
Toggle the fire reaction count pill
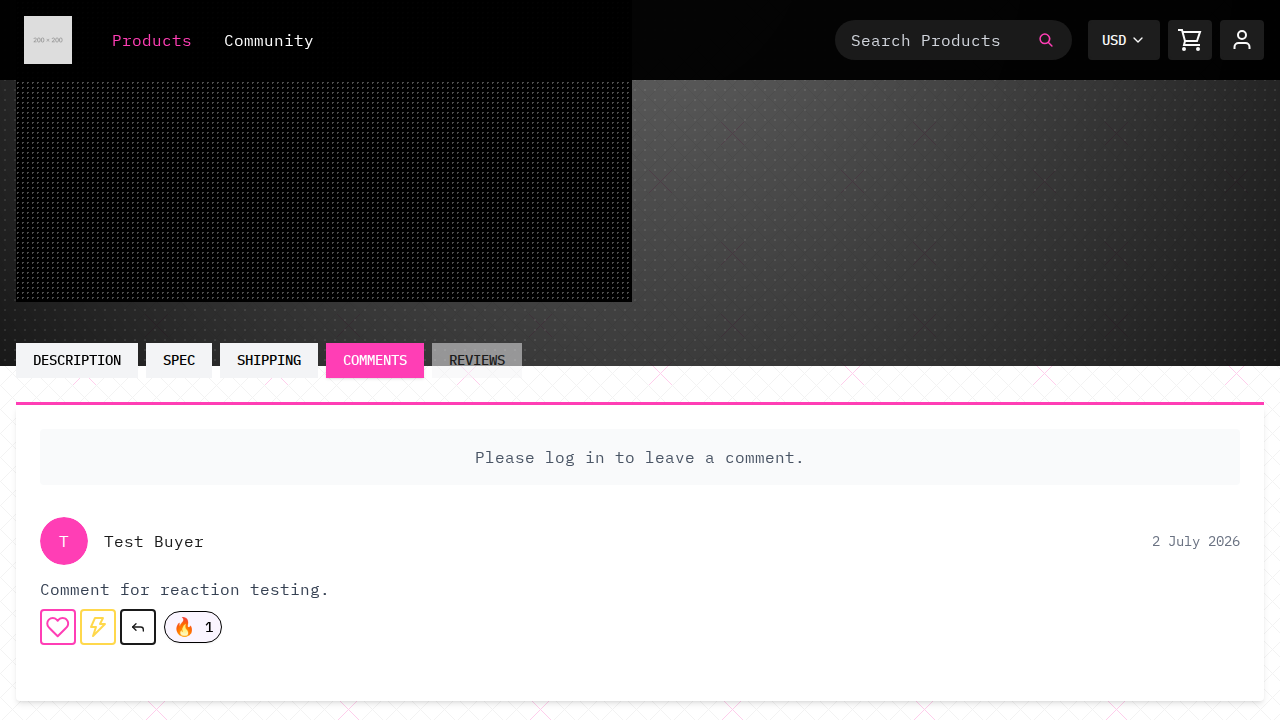[193, 627]
